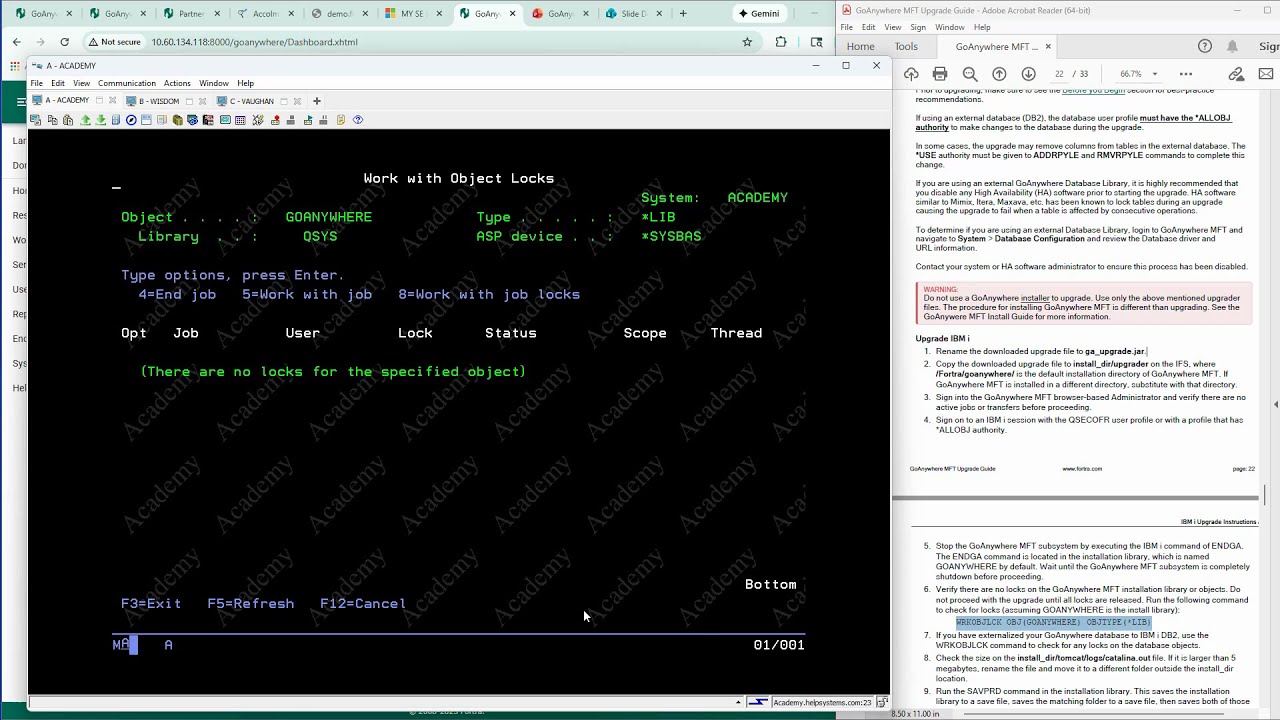Open the emulator View menu
The image size is (1280, 720).
click(x=81, y=83)
